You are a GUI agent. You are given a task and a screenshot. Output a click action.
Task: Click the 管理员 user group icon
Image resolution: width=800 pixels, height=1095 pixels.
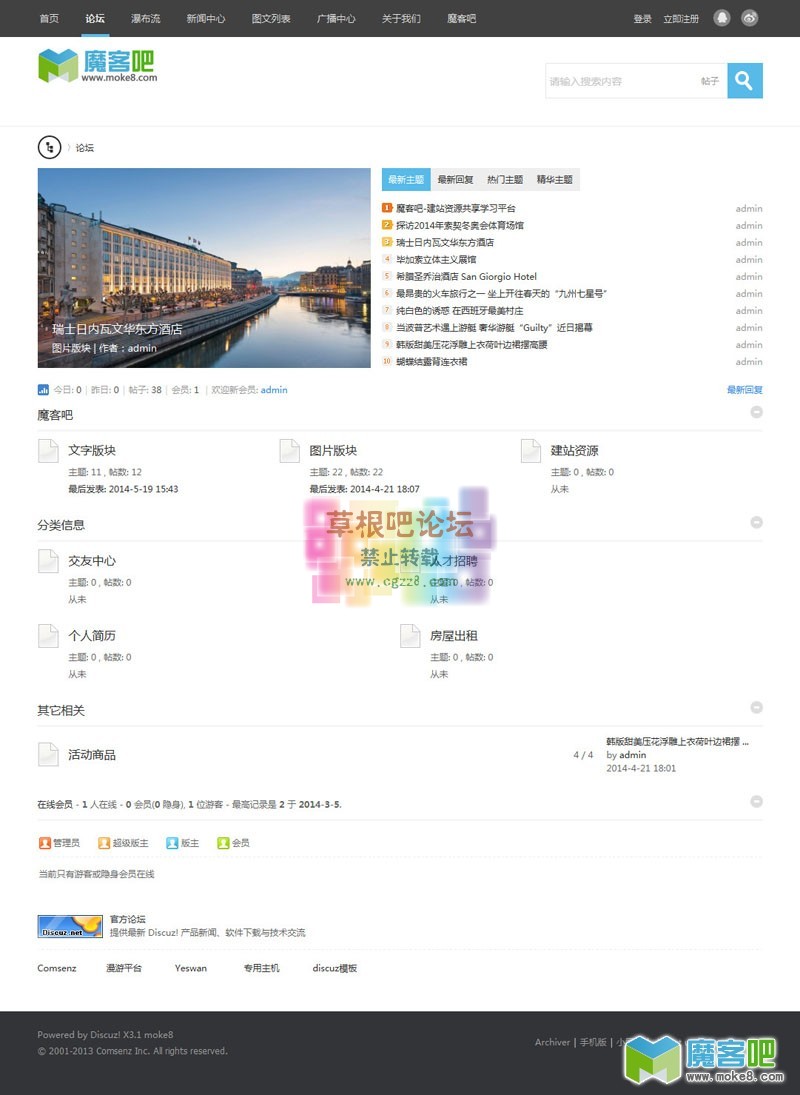[x=44, y=842]
